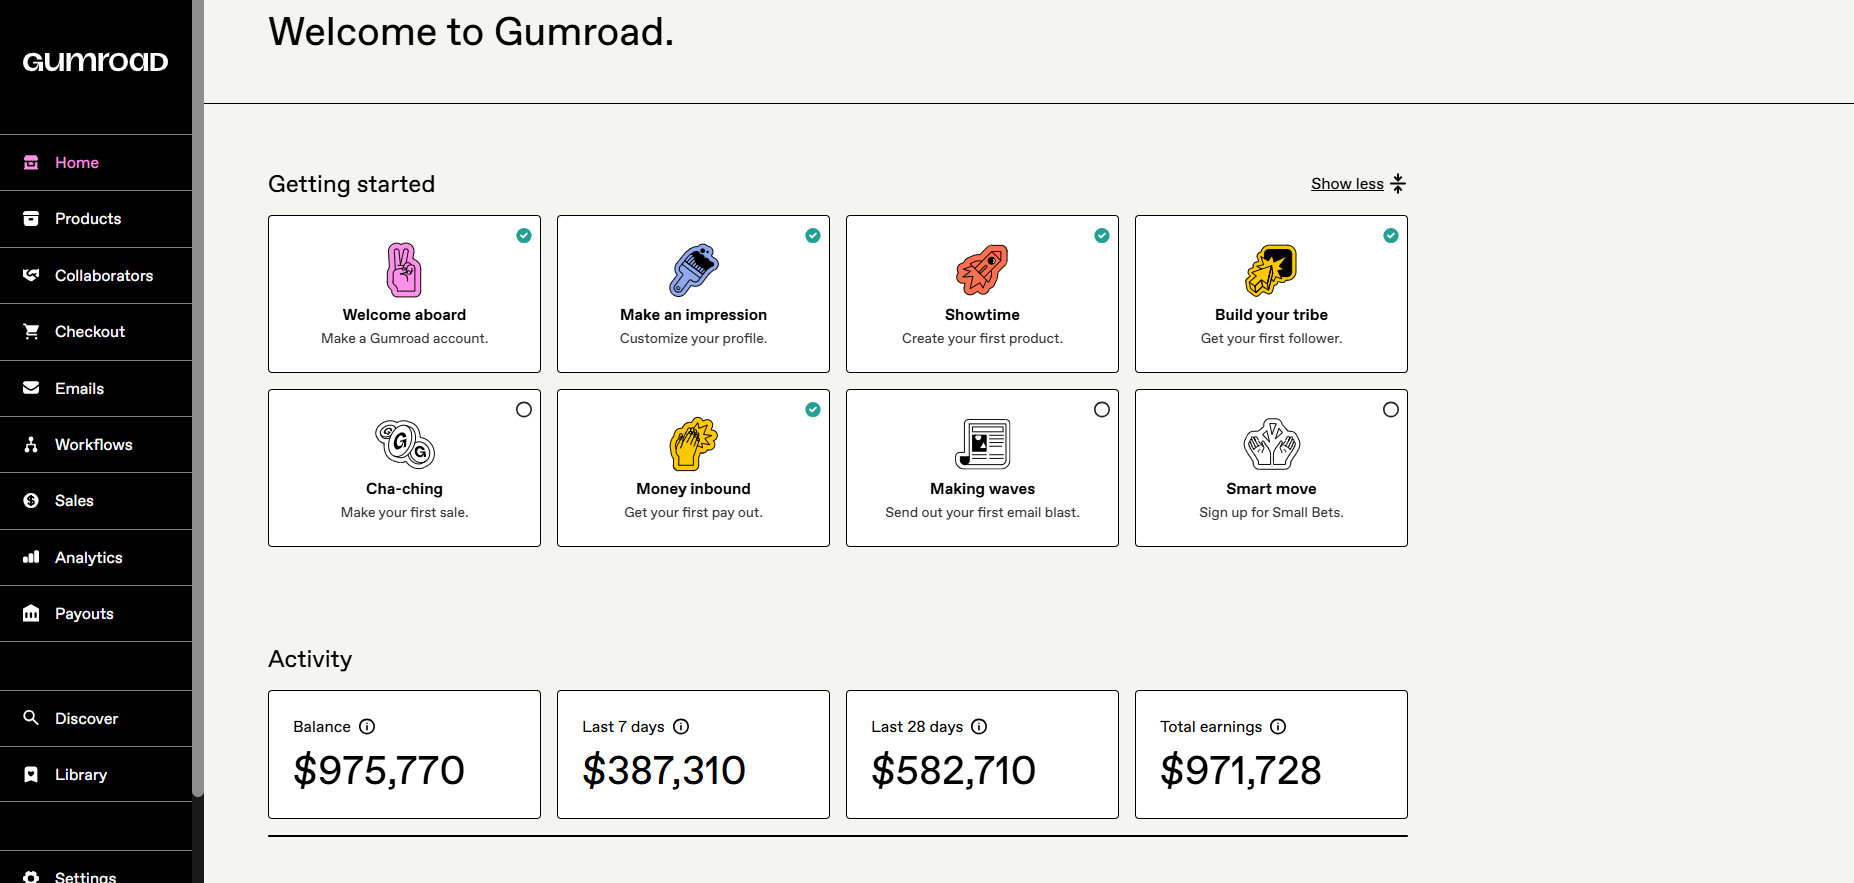Toggle the Cha-ching completion circle

(x=524, y=410)
